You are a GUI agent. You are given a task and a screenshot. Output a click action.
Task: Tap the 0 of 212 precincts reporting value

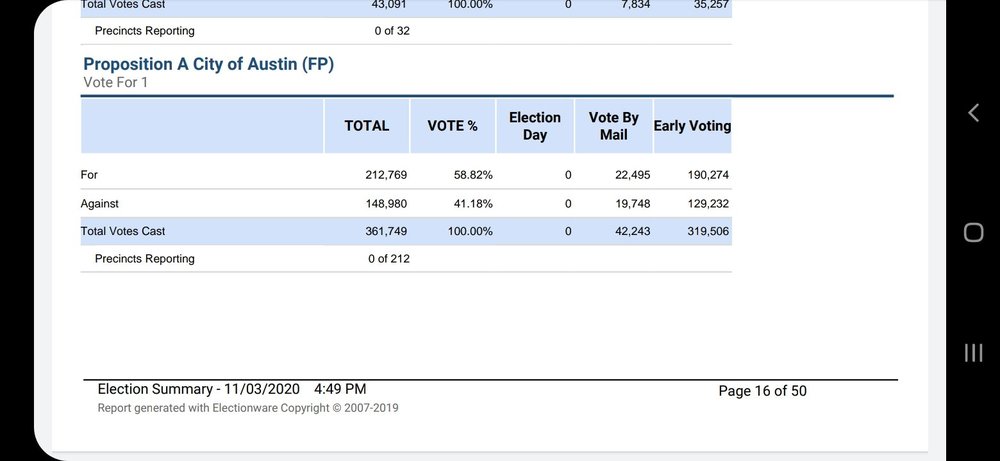389,259
